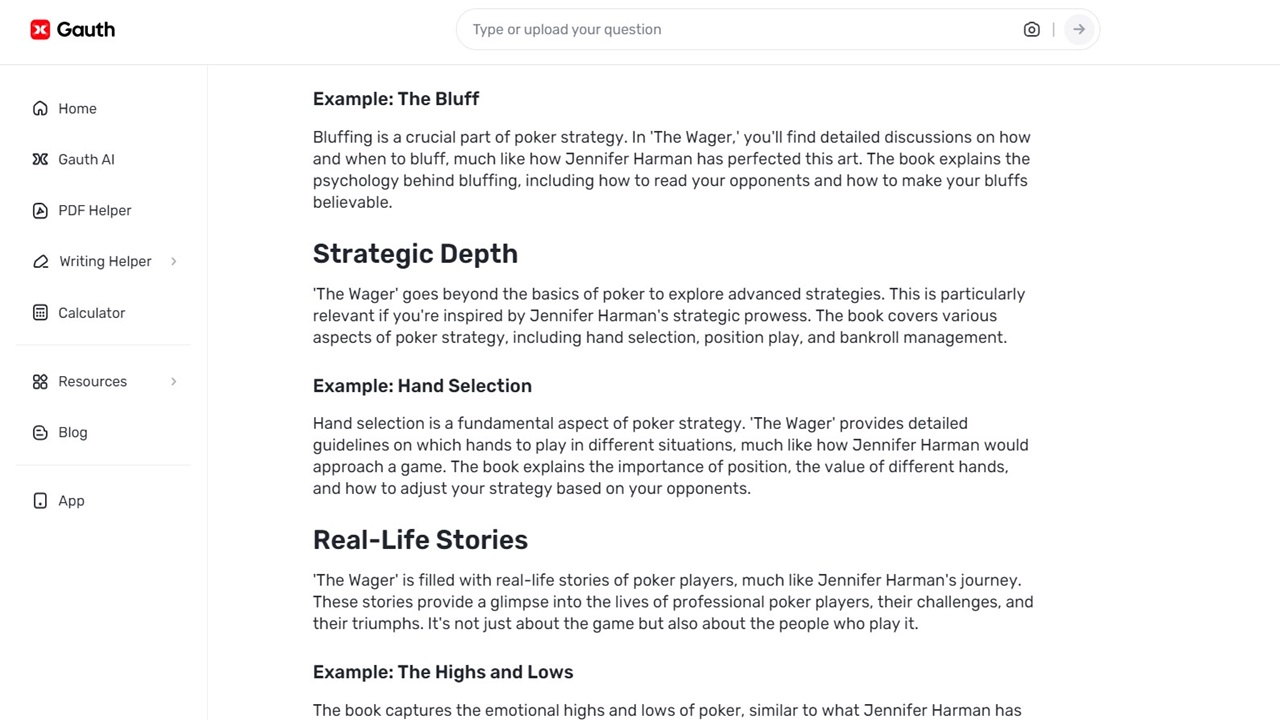Click the Writing Helper pen icon
The width and height of the screenshot is (1280, 720).
pyautogui.click(x=40, y=262)
